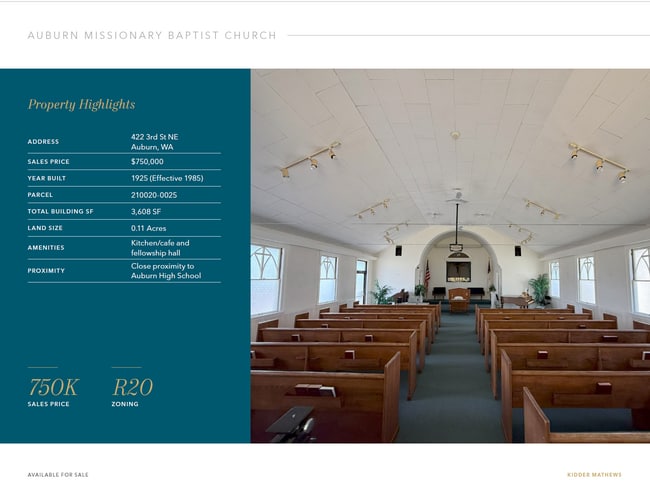Image resolution: width=650 pixels, height=504 pixels.
Task: Click the year built value 1925
Action: pyautogui.click(x=166, y=178)
